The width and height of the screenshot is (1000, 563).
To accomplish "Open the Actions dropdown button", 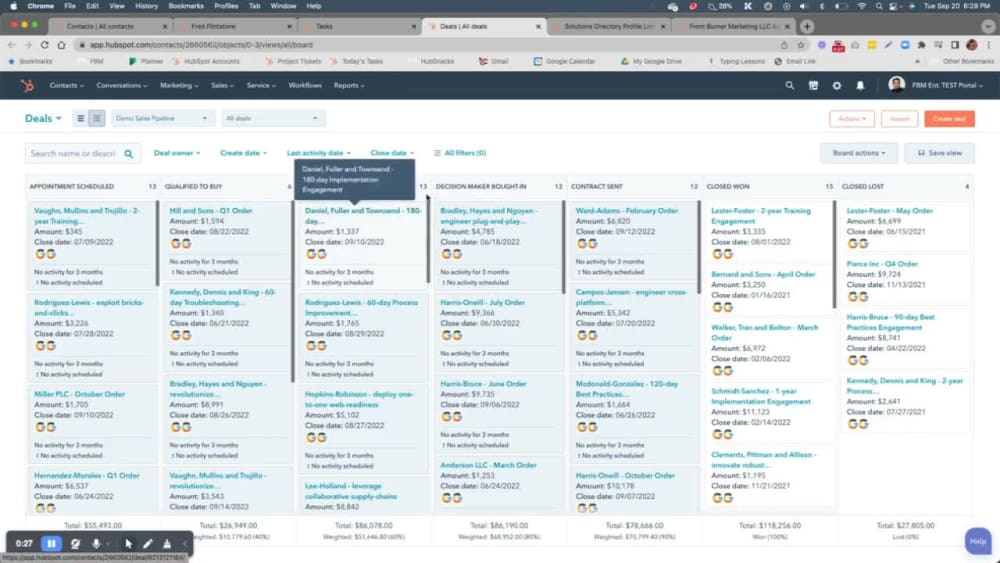I will (x=851, y=119).
